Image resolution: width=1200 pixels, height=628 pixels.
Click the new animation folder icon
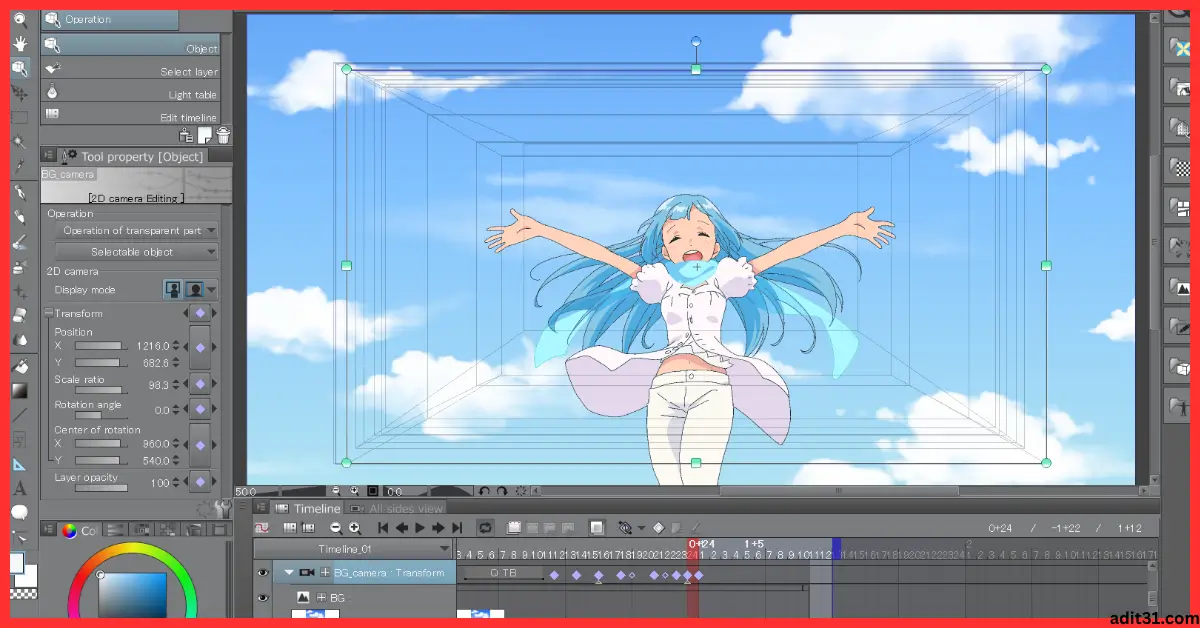(x=514, y=527)
